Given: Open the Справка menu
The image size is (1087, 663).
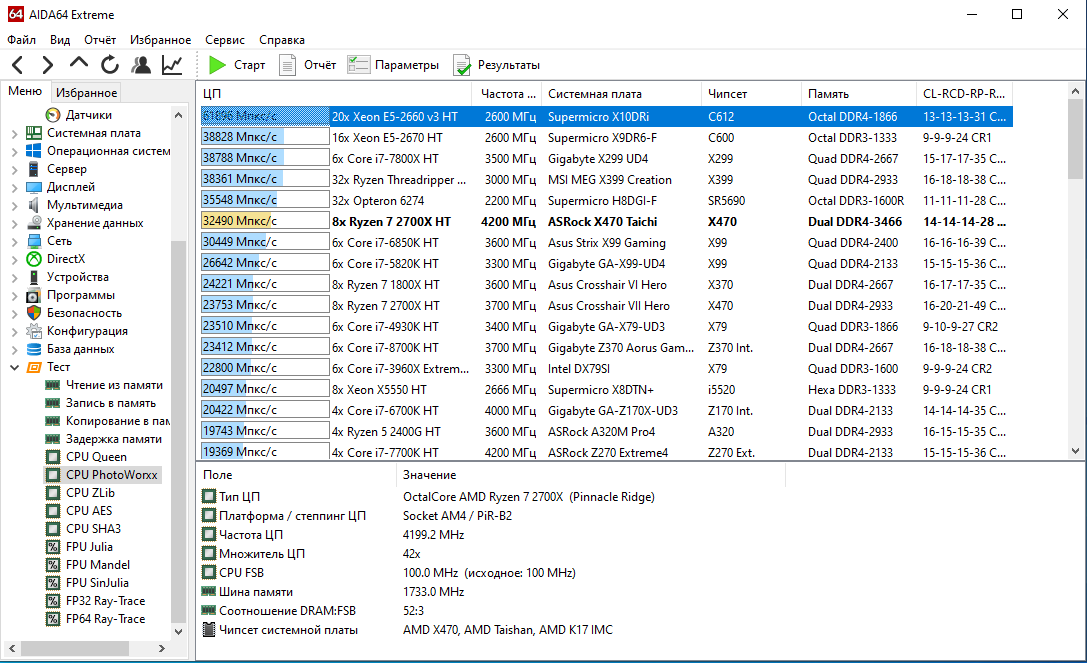Looking at the screenshot, I should tap(281, 40).
